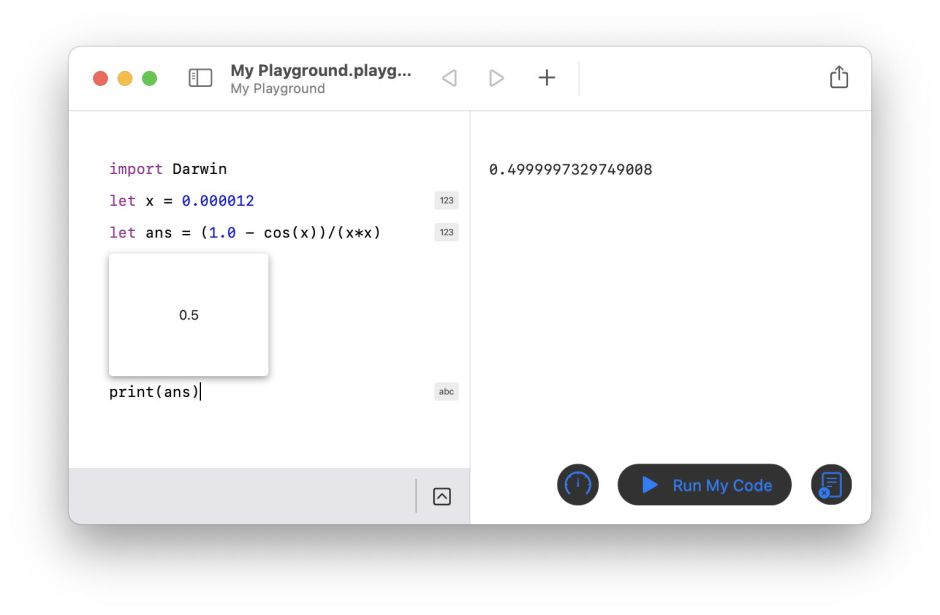Click the 0.5 inline result popup
940x615 pixels.
tap(189, 315)
